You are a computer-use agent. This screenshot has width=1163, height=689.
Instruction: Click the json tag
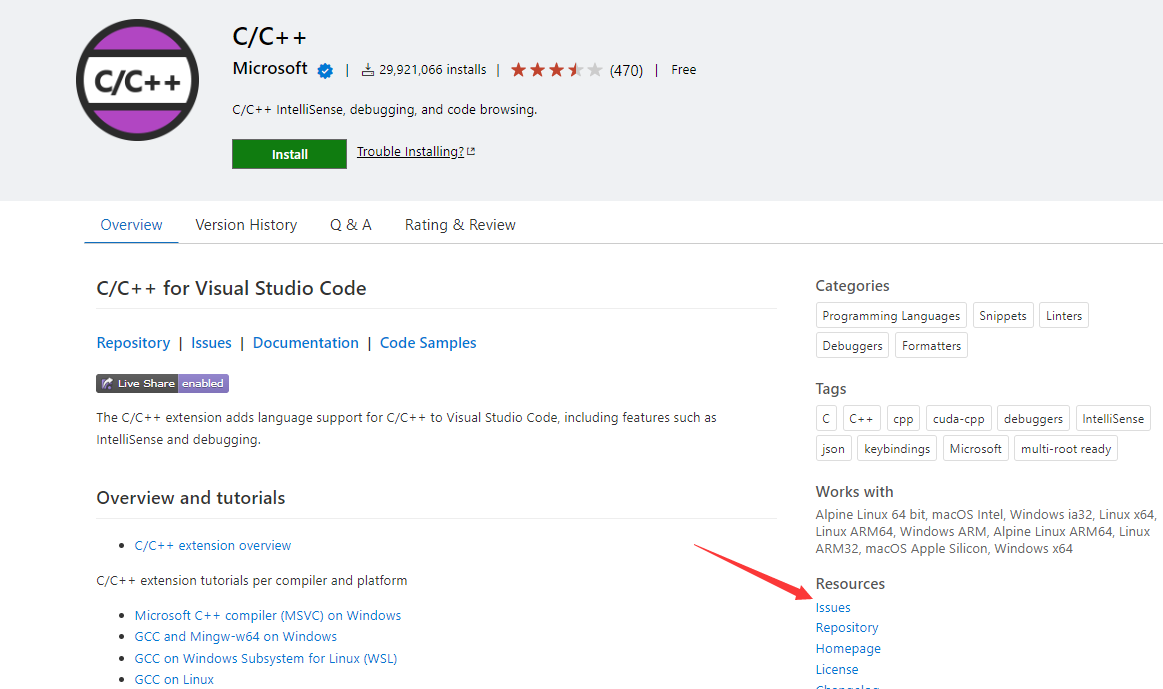(x=833, y=449)
